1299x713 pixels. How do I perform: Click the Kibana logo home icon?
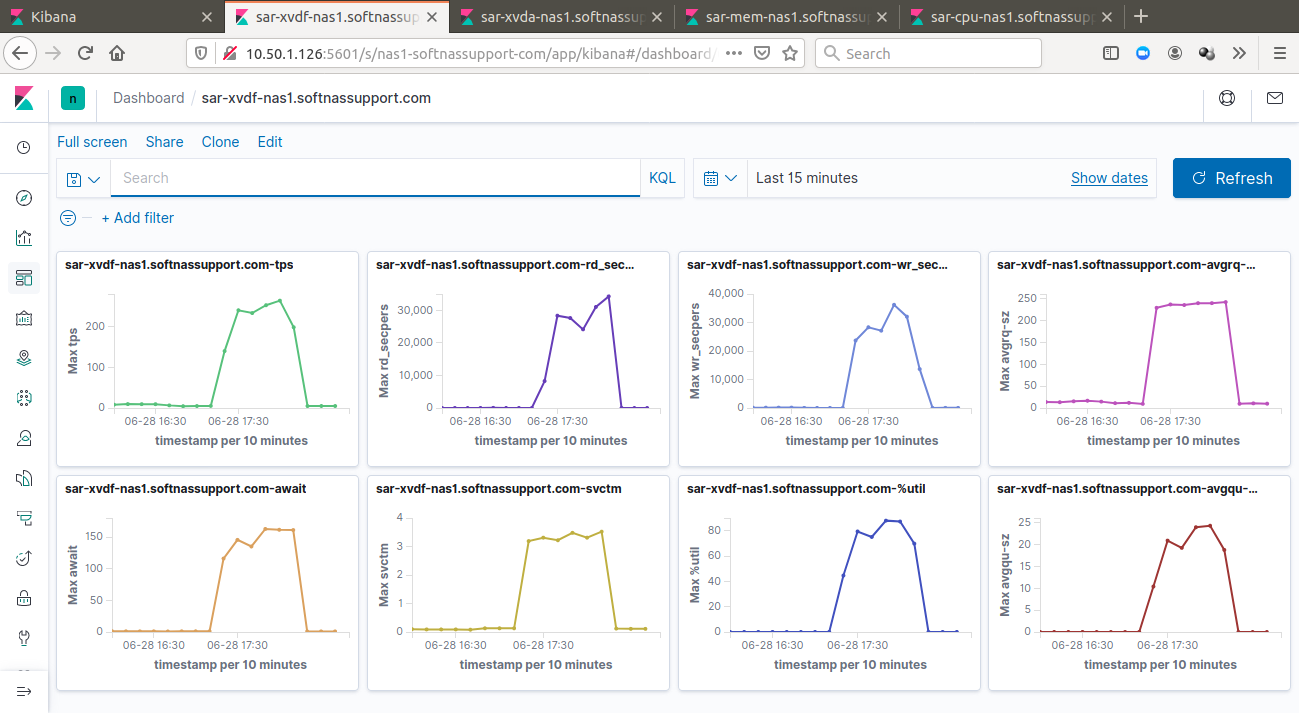pos(24,98)
